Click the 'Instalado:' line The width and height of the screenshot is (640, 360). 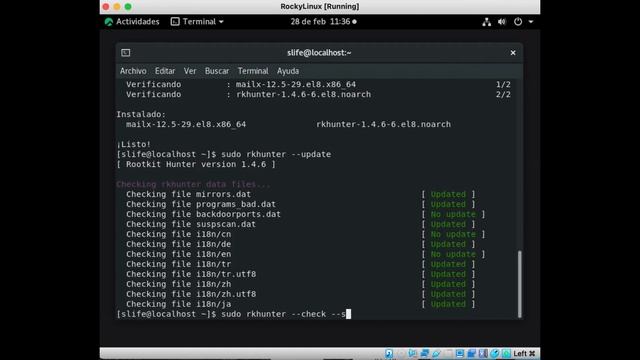tap(141, 114)
